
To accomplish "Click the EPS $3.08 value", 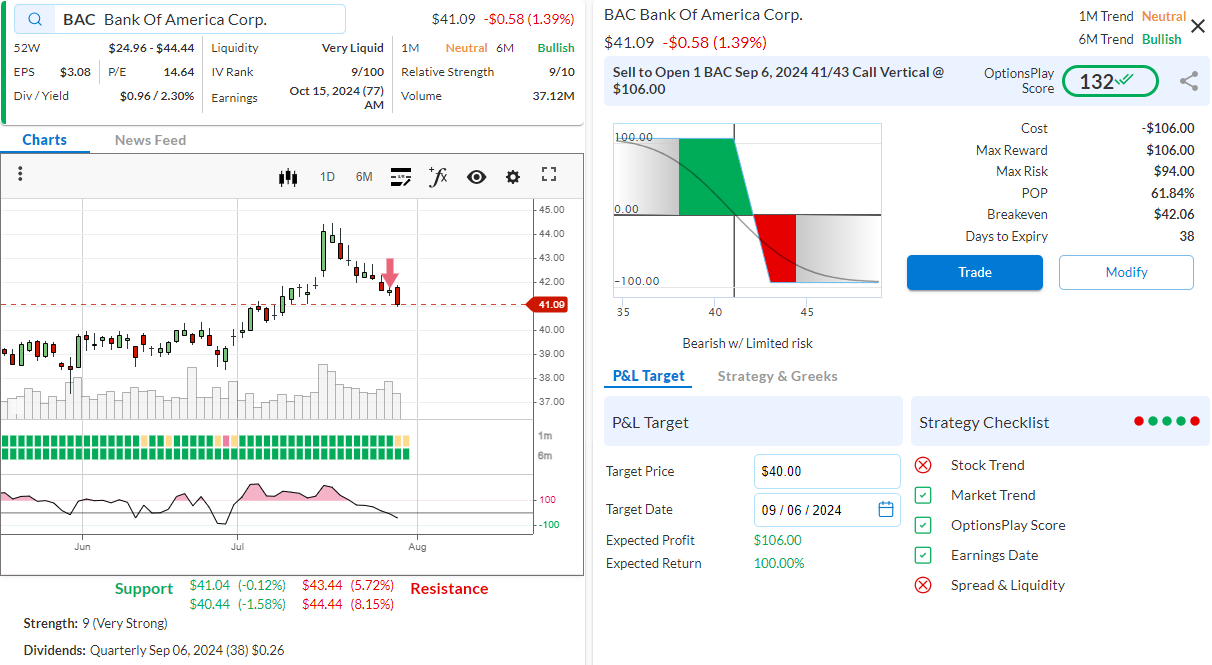I will 75,72.
